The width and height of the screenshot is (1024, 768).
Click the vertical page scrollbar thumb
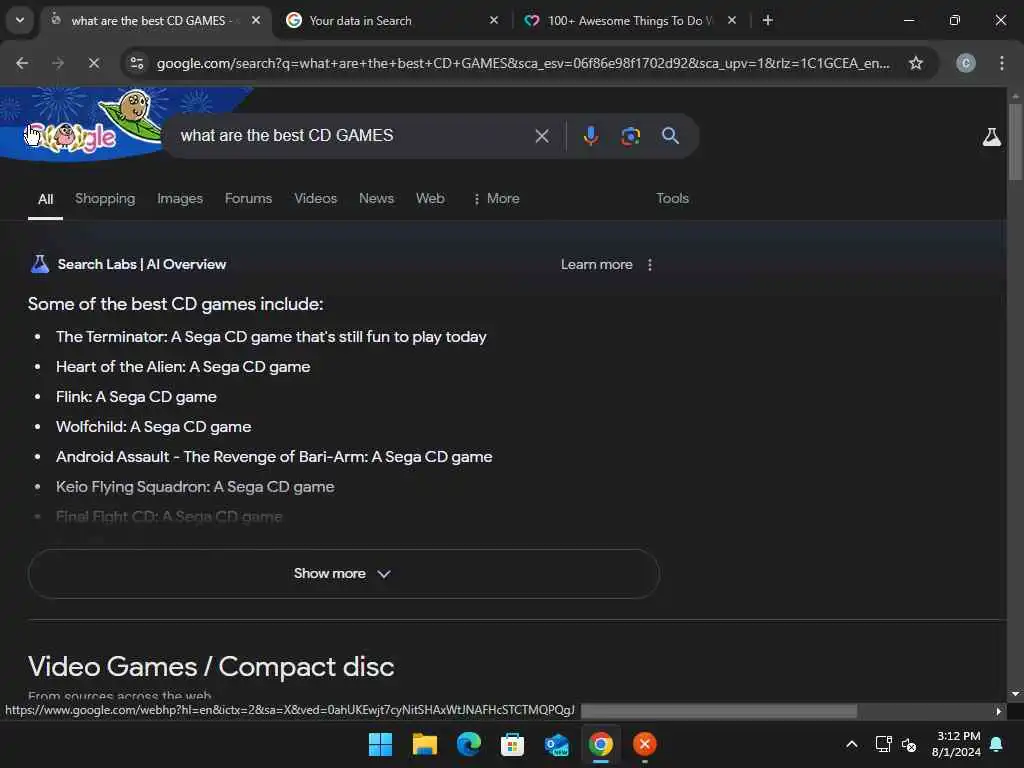pyautogui.click(x=1015, y=140)
